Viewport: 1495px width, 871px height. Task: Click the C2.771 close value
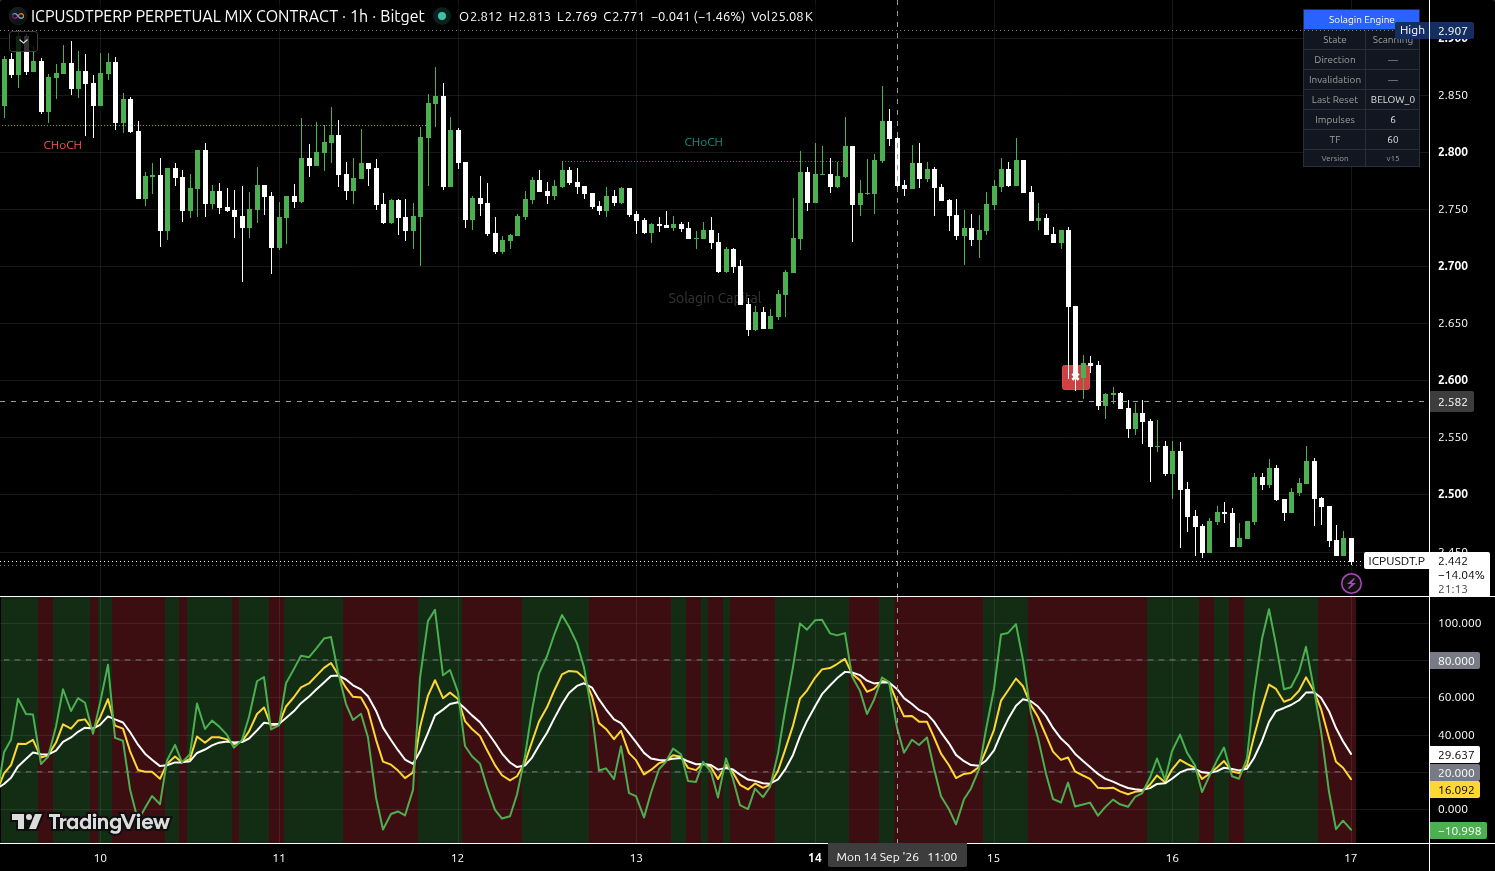624,17
